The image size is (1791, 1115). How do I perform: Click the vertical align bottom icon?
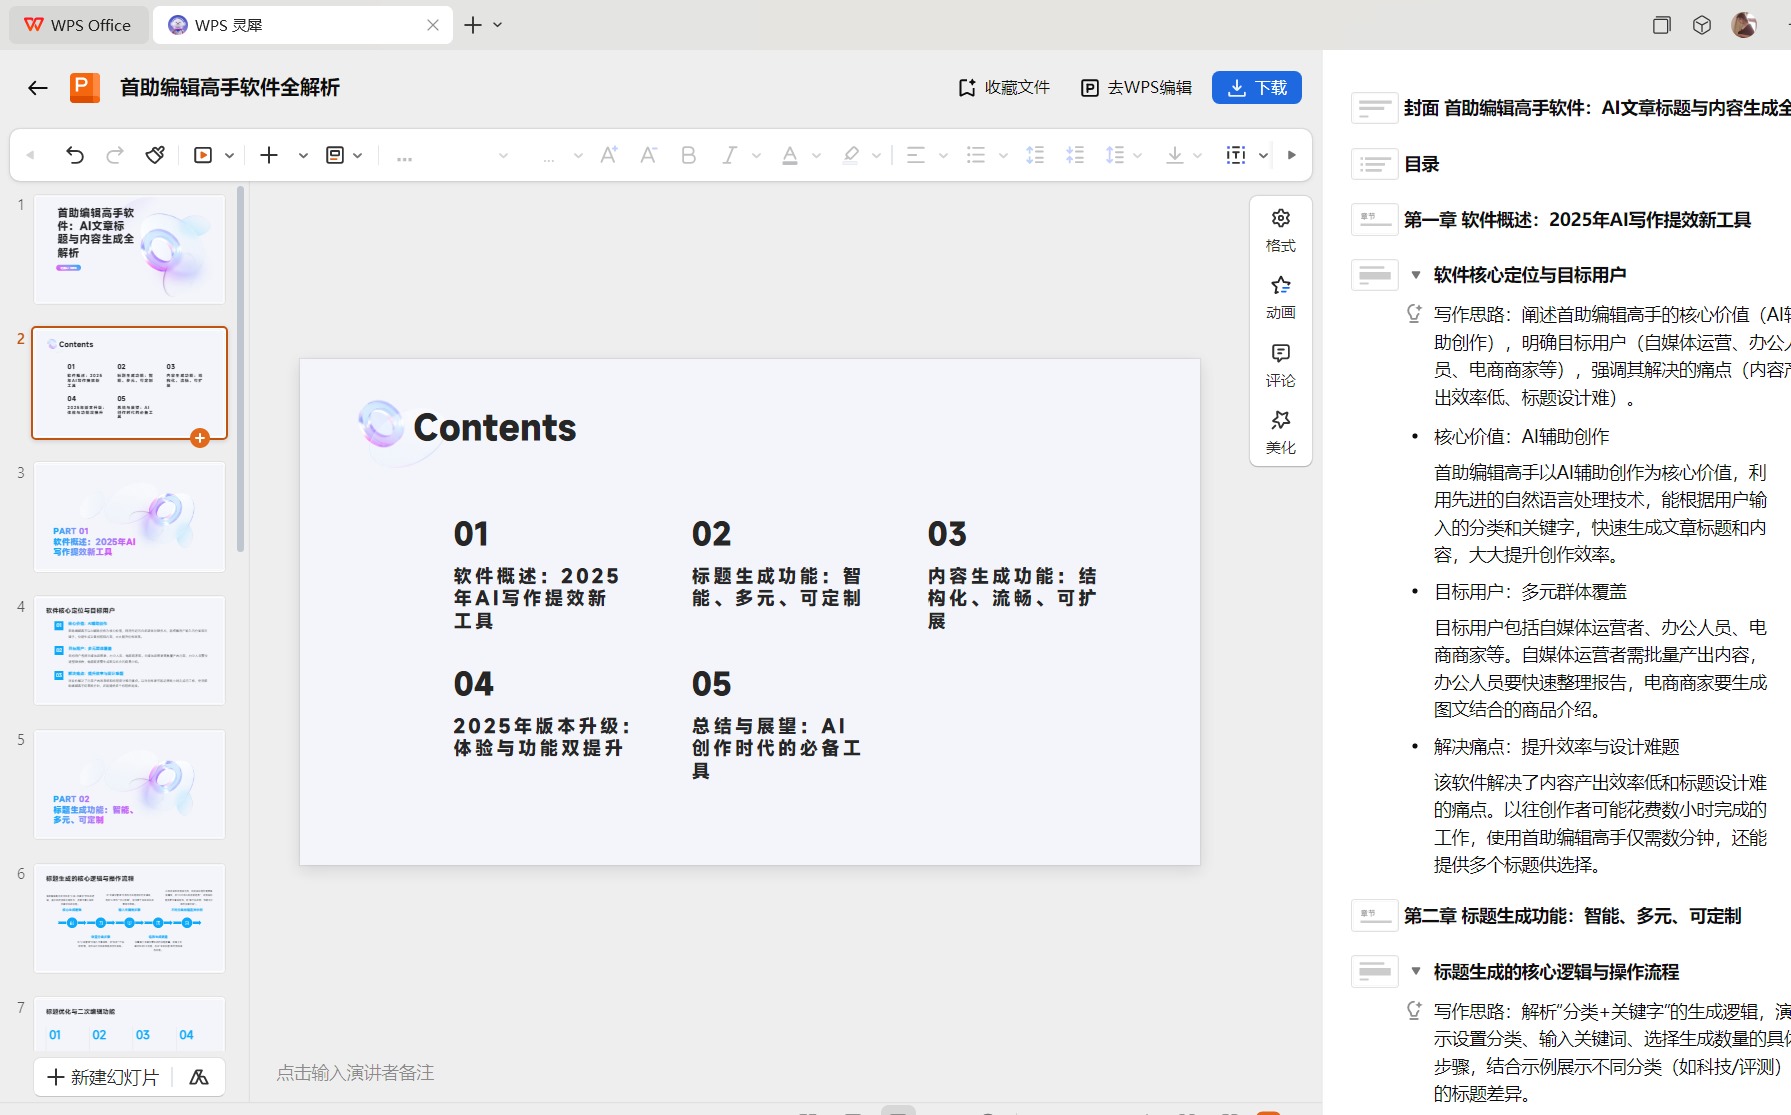point(1175,155)
